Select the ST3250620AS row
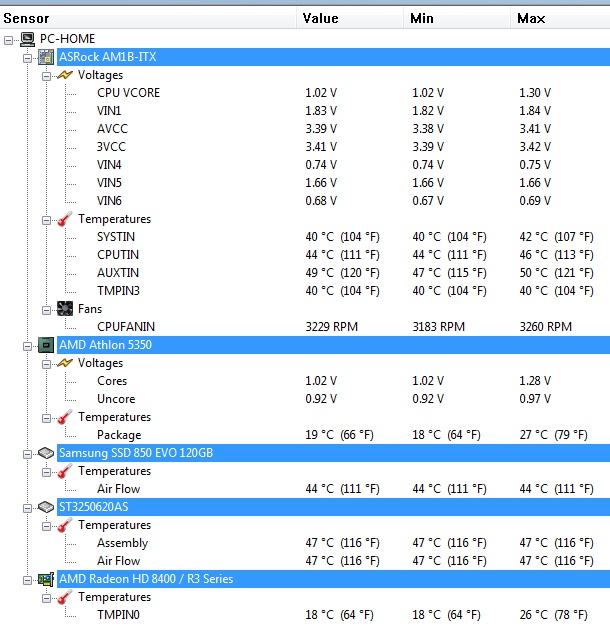The image size is (610, 642). pos(333,507)
